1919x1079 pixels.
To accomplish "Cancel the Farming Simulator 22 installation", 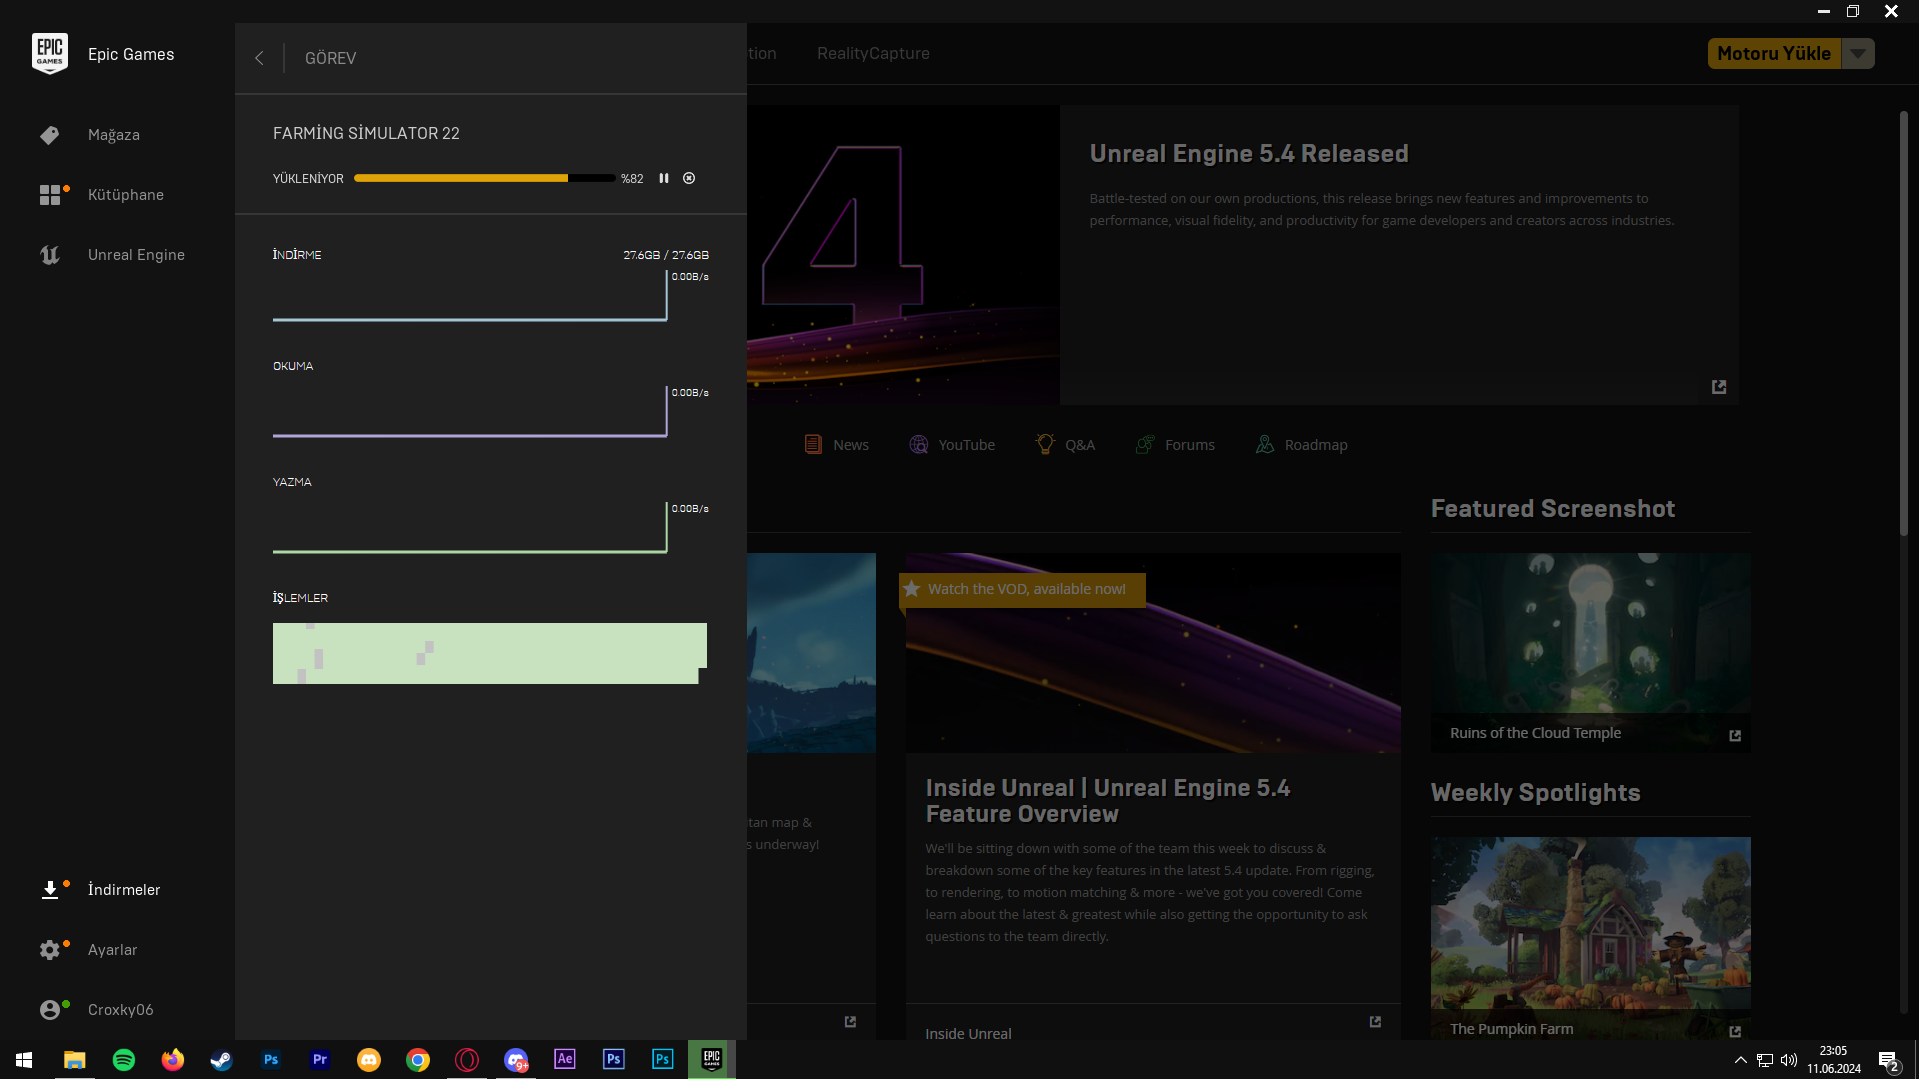I will pyautogui.click(x=689, y=178).
